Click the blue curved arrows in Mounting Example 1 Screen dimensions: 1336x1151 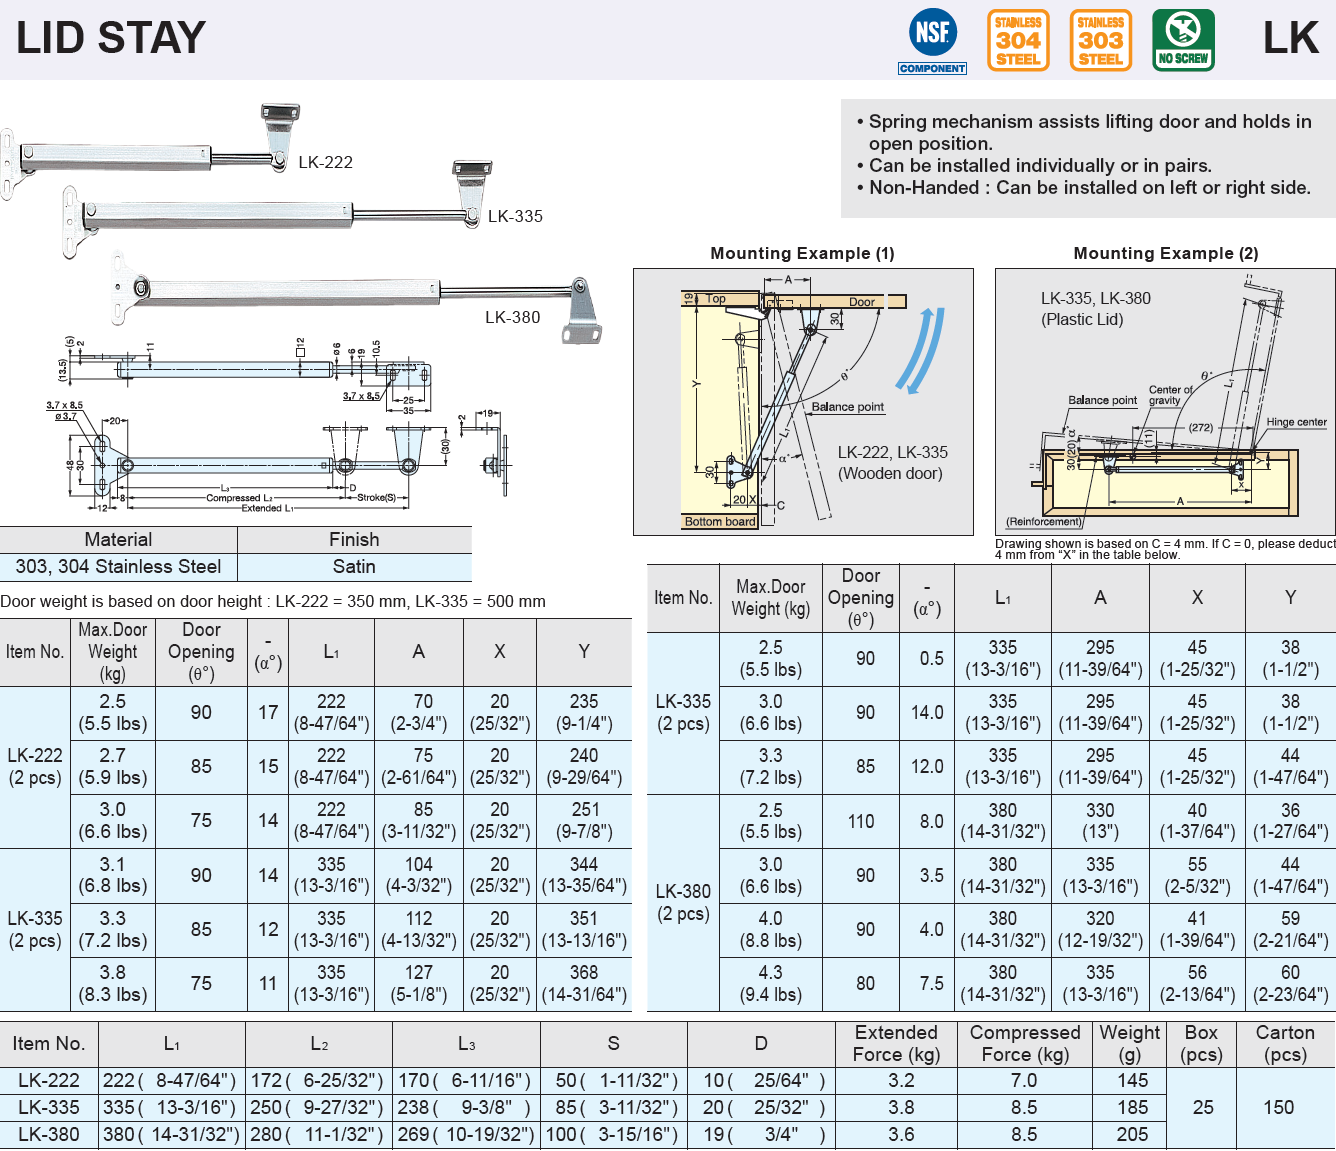(920, 350)
